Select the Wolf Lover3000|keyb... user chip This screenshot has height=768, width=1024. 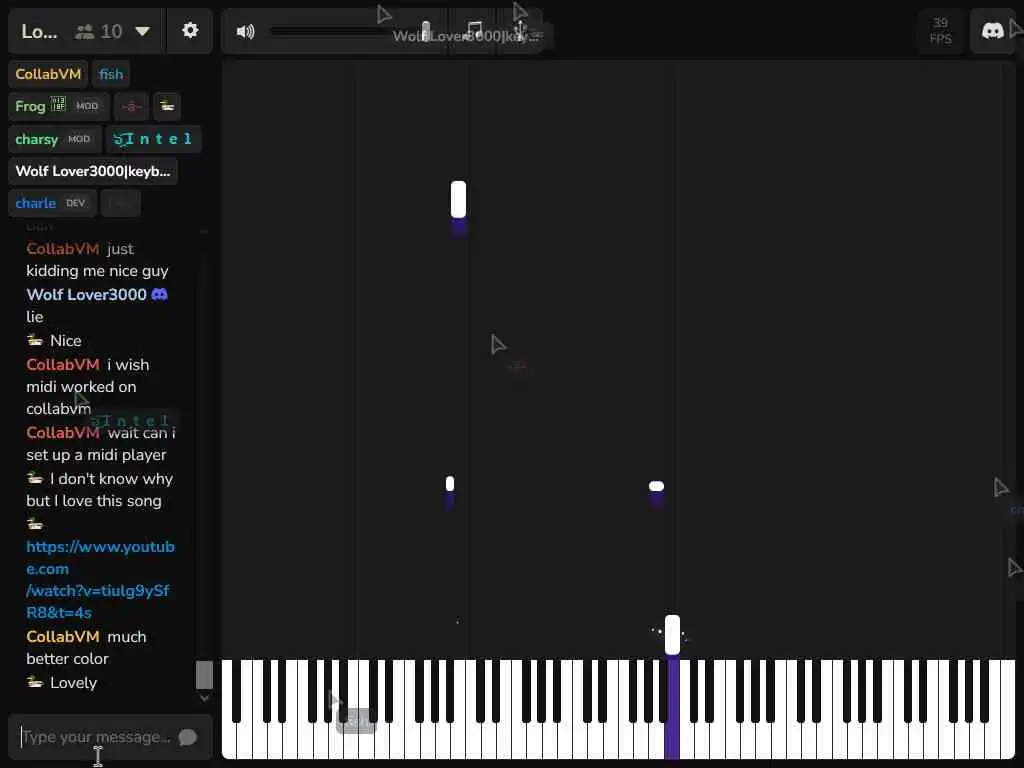pyautogui.click(x=93, y=171)
